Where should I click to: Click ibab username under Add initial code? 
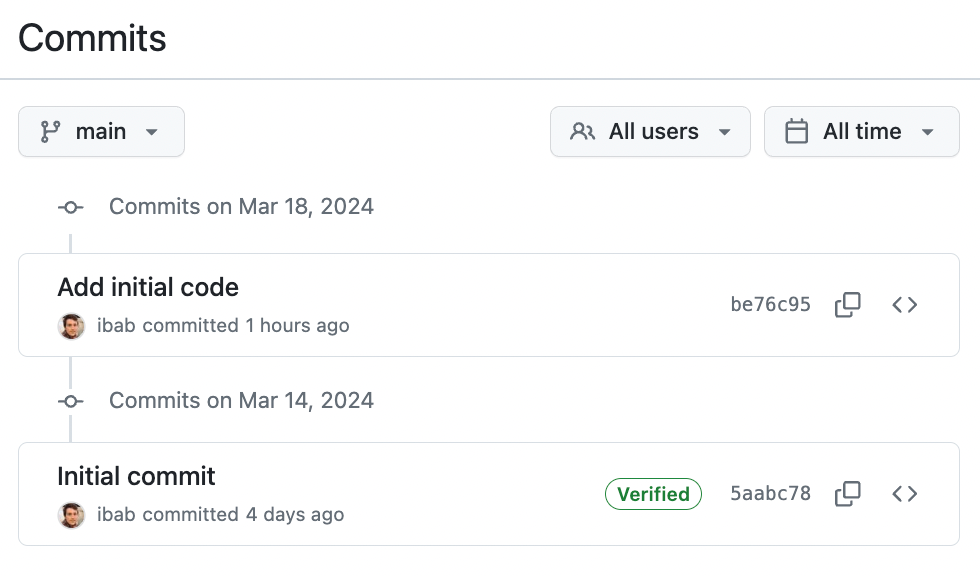pyautogui.click(x=116, y=325)
